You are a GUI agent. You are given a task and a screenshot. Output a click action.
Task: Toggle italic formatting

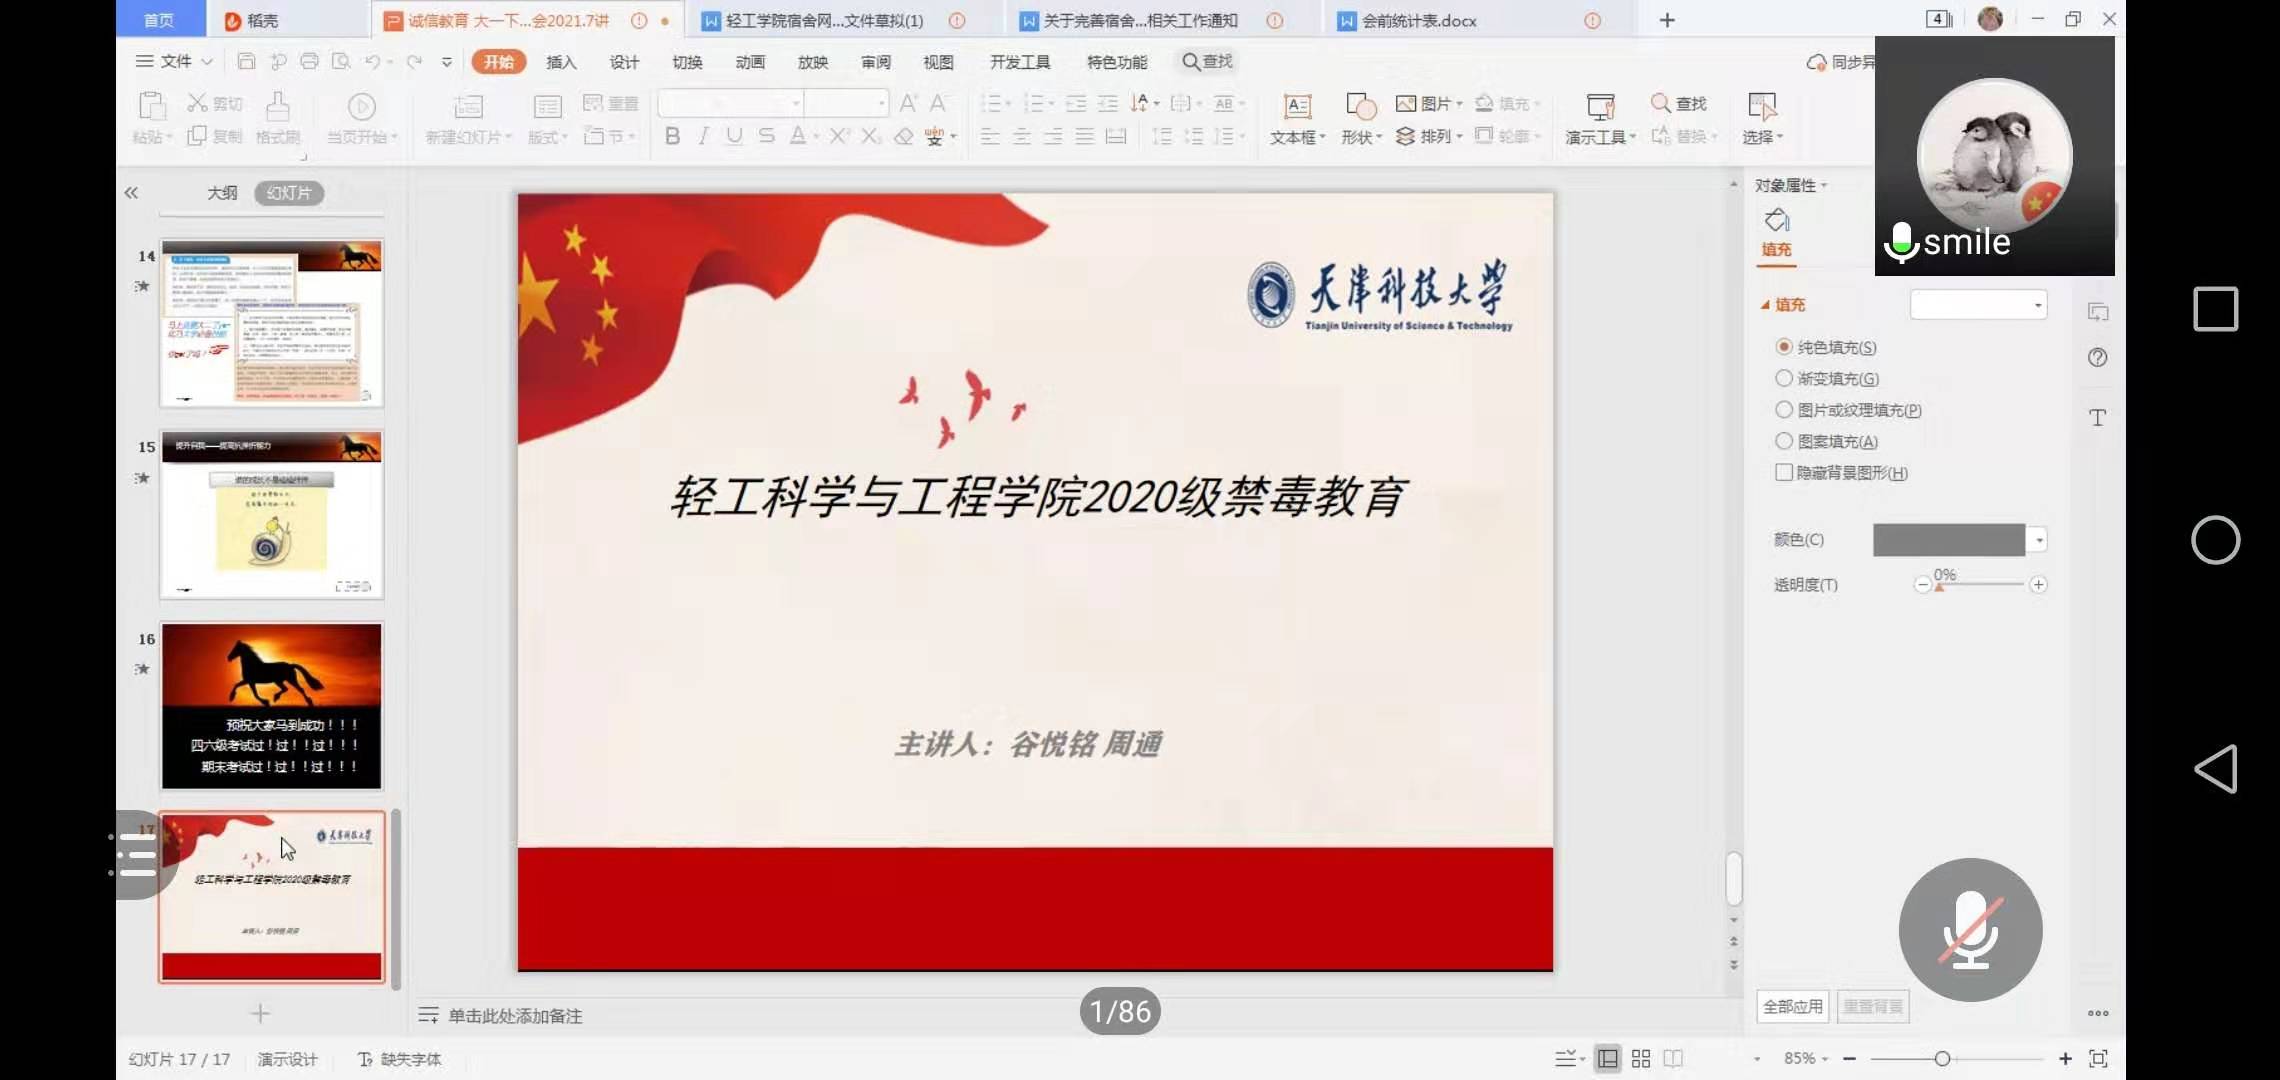pos(703,136)
